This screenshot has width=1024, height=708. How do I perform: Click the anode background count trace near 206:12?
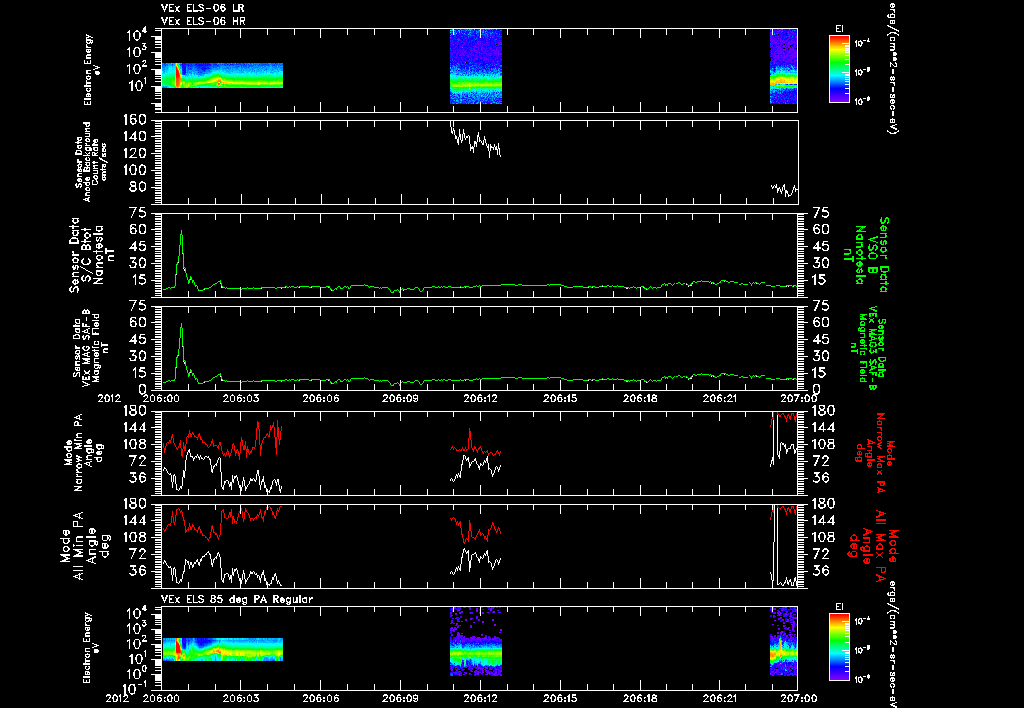pyautogui.click(x=476, y=139)
